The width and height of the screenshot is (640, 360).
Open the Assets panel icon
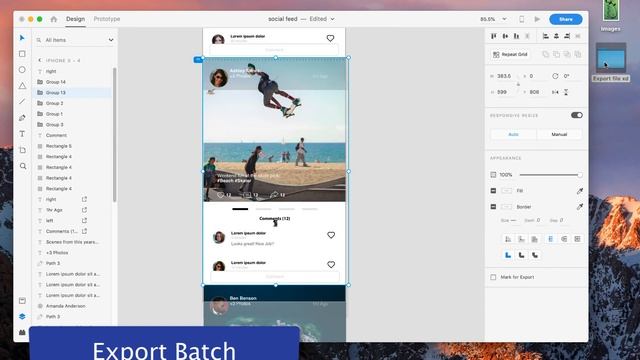click(22, 301)
